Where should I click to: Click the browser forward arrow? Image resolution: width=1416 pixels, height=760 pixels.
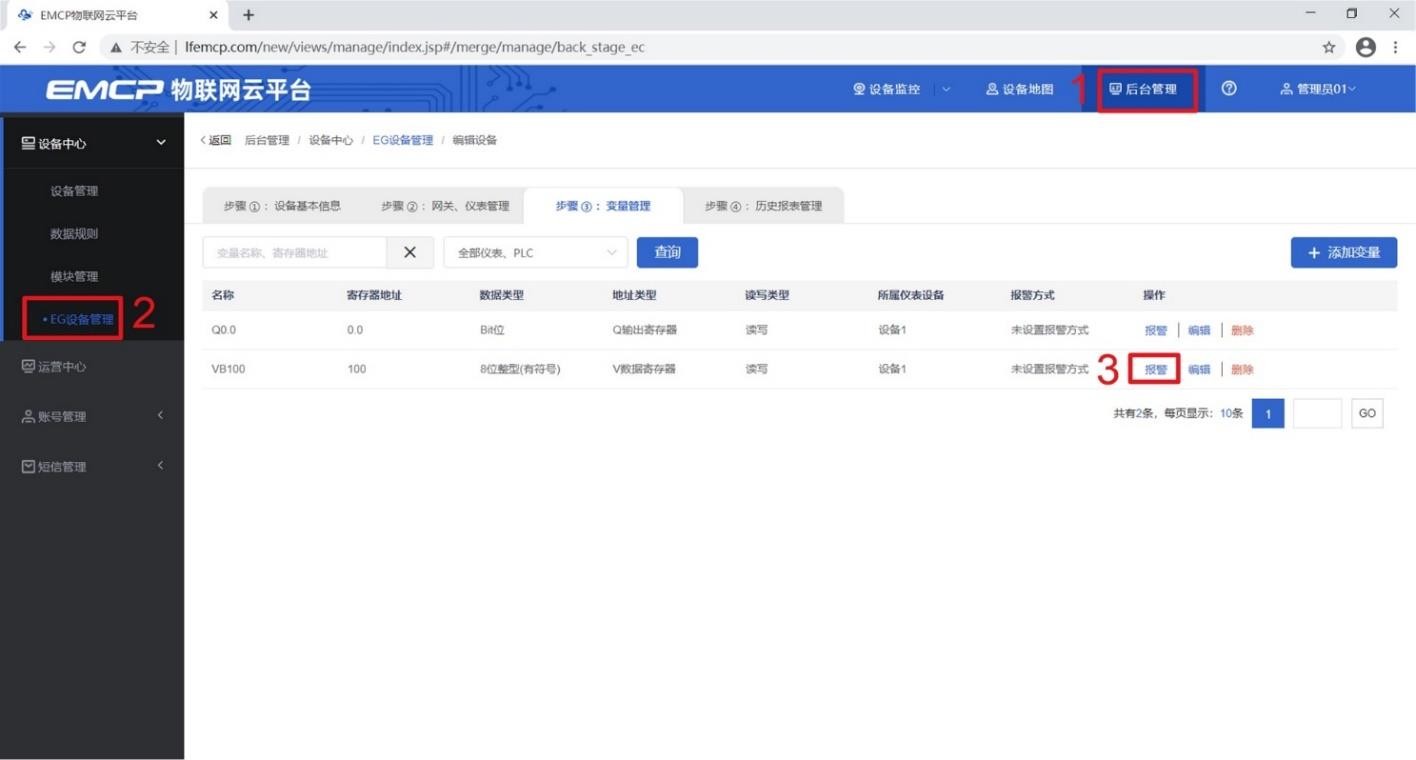point(50,47)
